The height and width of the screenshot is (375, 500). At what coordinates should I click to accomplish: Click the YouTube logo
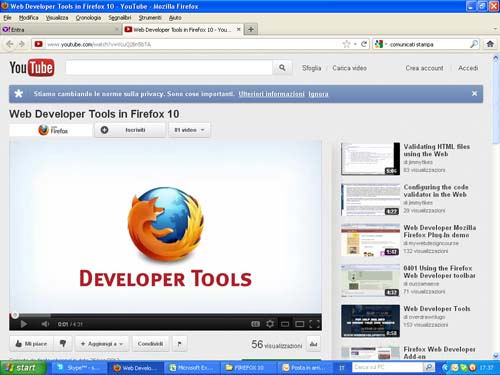pos(32,68)
